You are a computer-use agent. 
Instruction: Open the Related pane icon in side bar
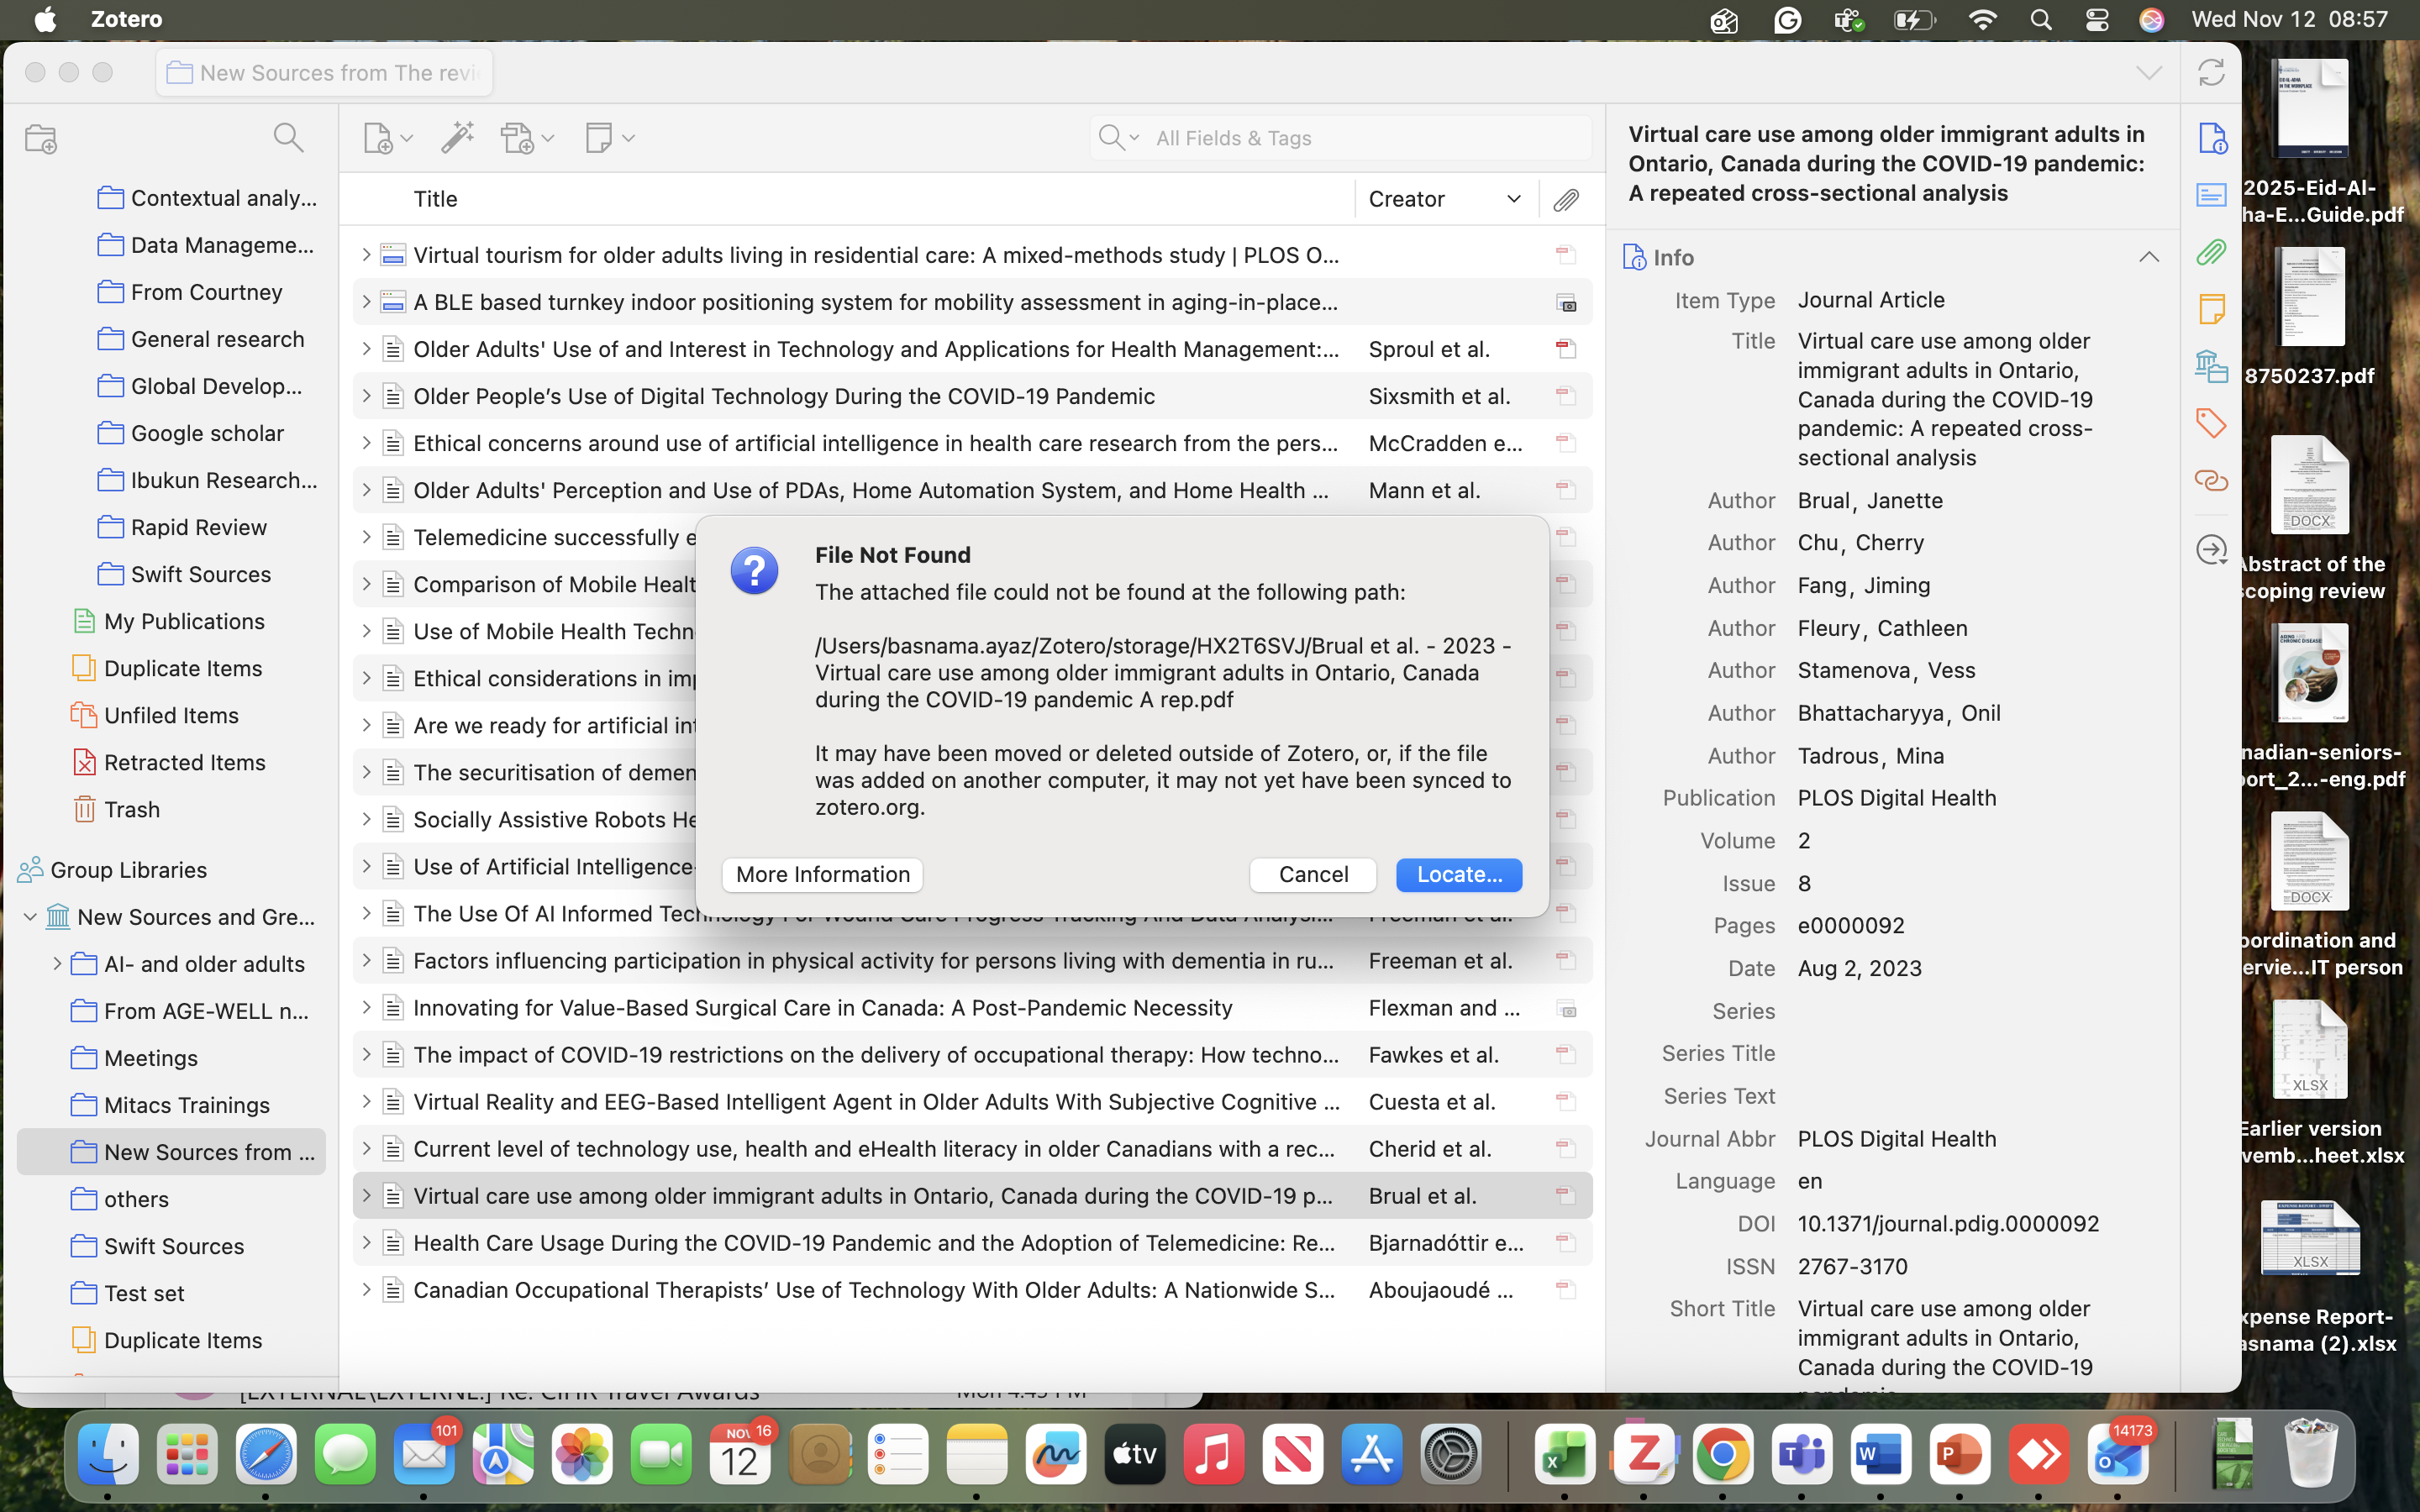(x=2210, y=481)
